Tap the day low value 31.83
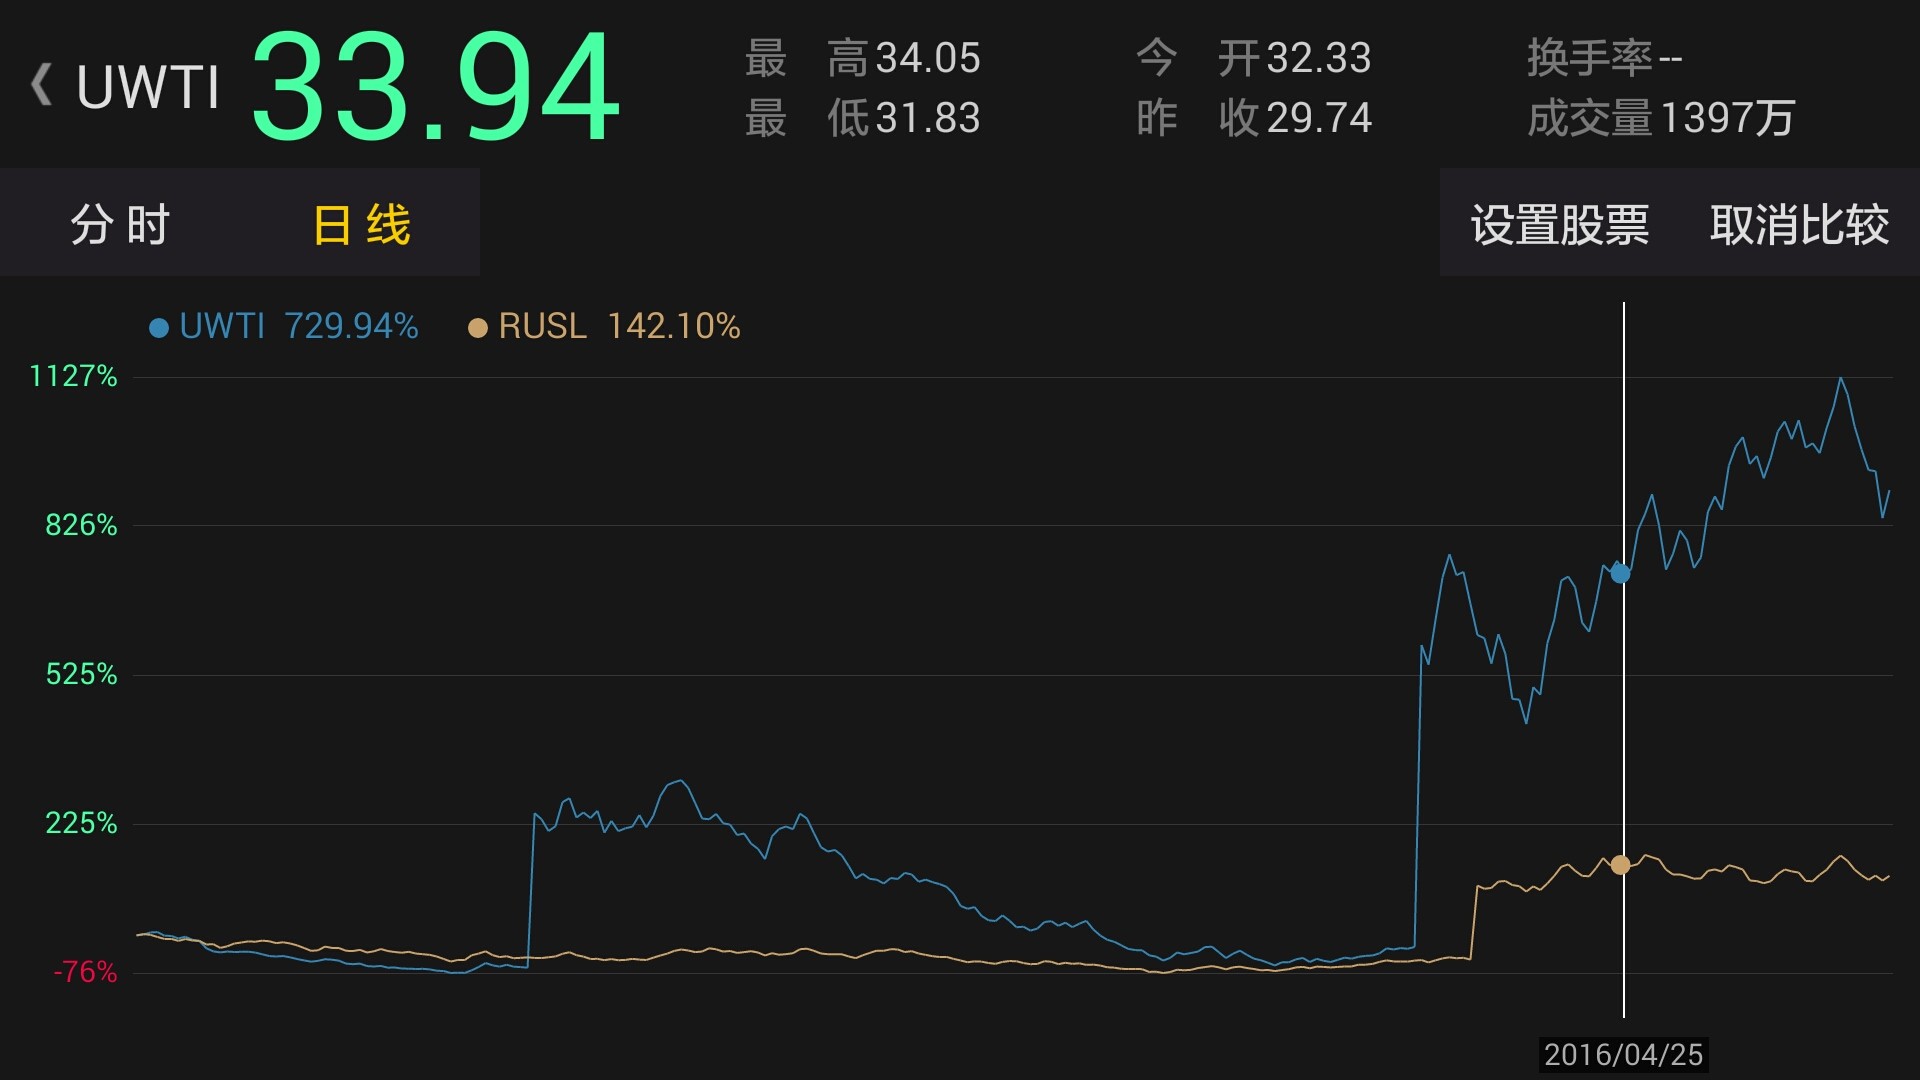The width and height of the screenshot is (1920, 1080). tap(928, 118)
